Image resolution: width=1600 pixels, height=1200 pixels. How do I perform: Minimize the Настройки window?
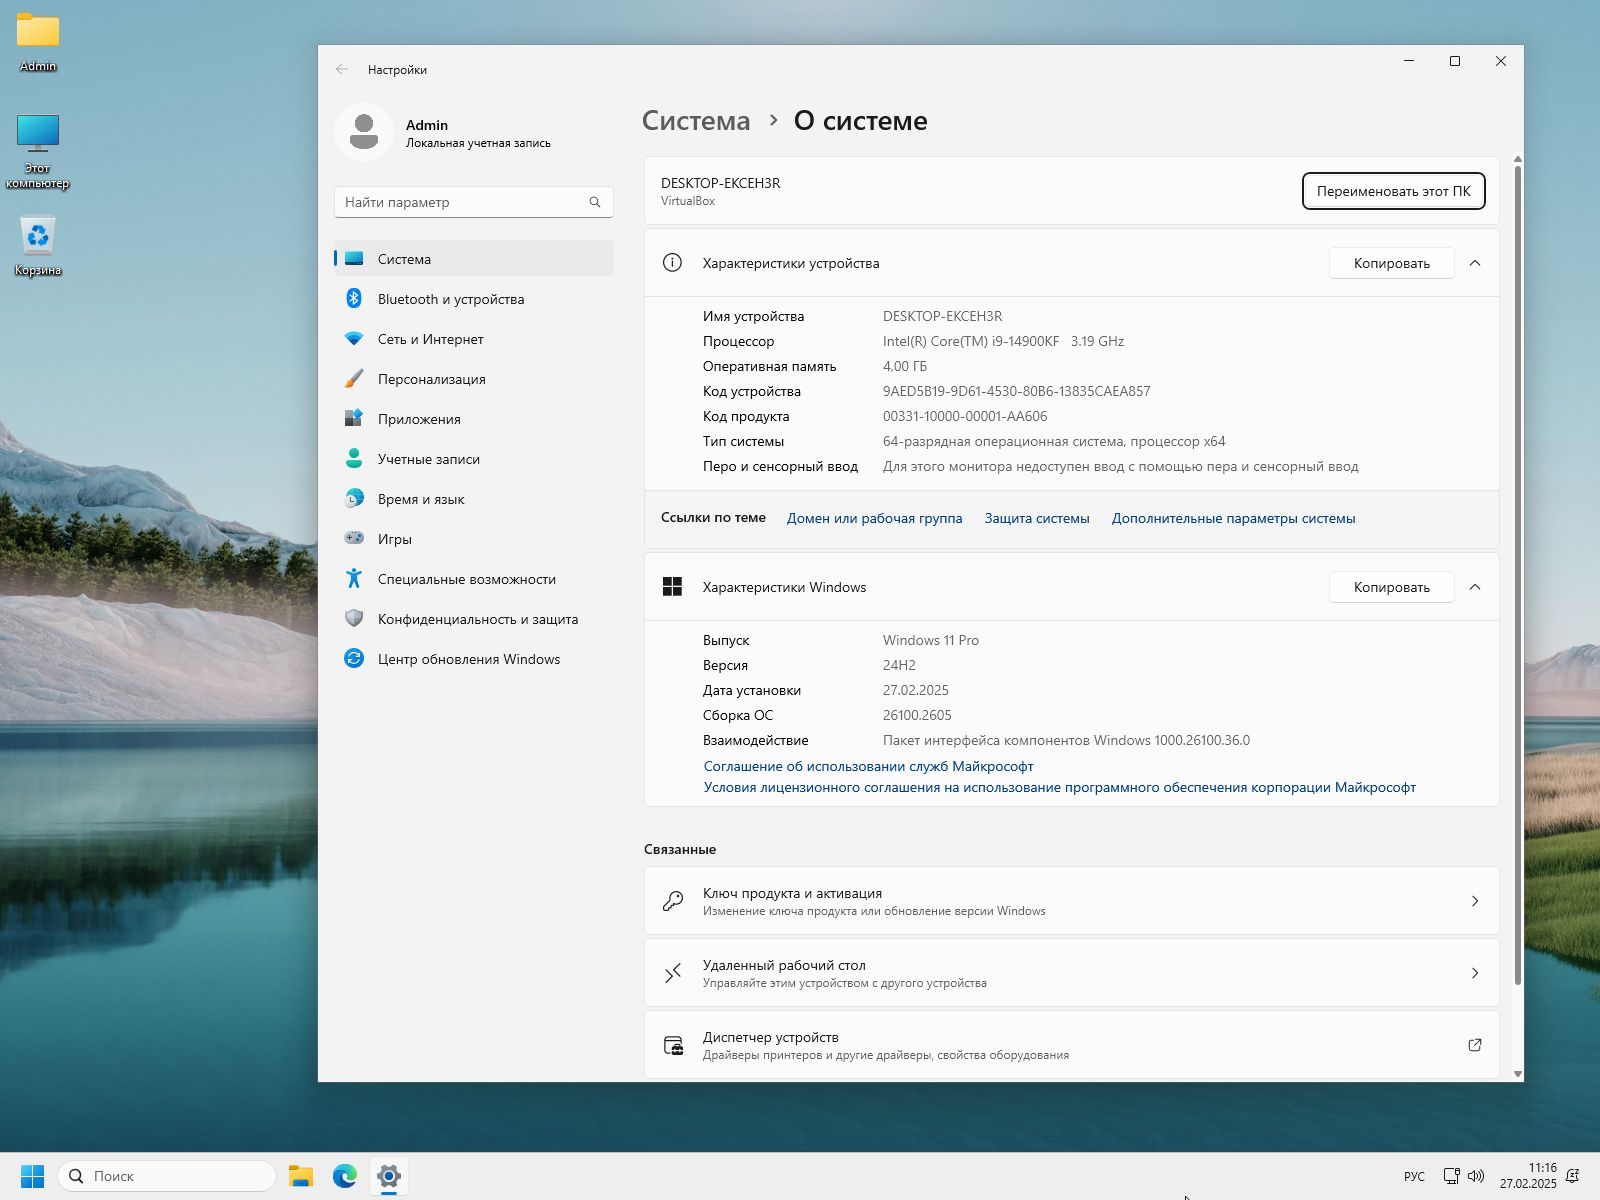click(x=1409, y=61)
